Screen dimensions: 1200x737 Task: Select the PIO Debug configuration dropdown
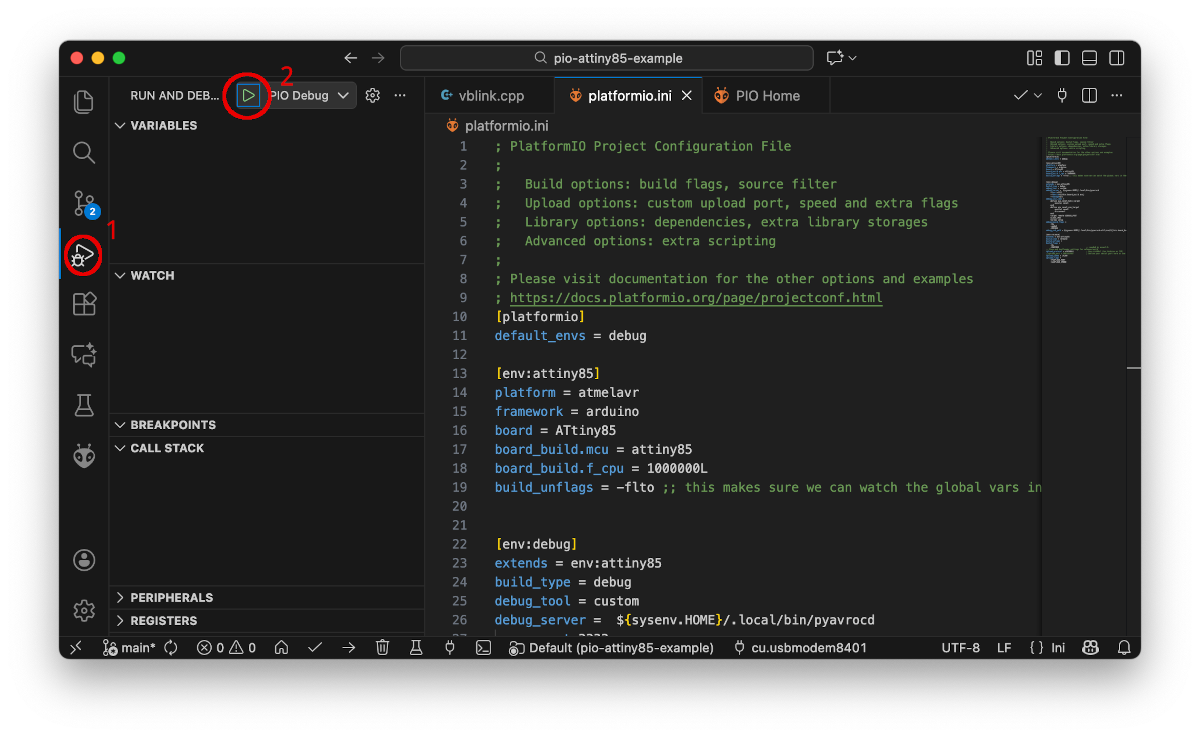point(309,96)
